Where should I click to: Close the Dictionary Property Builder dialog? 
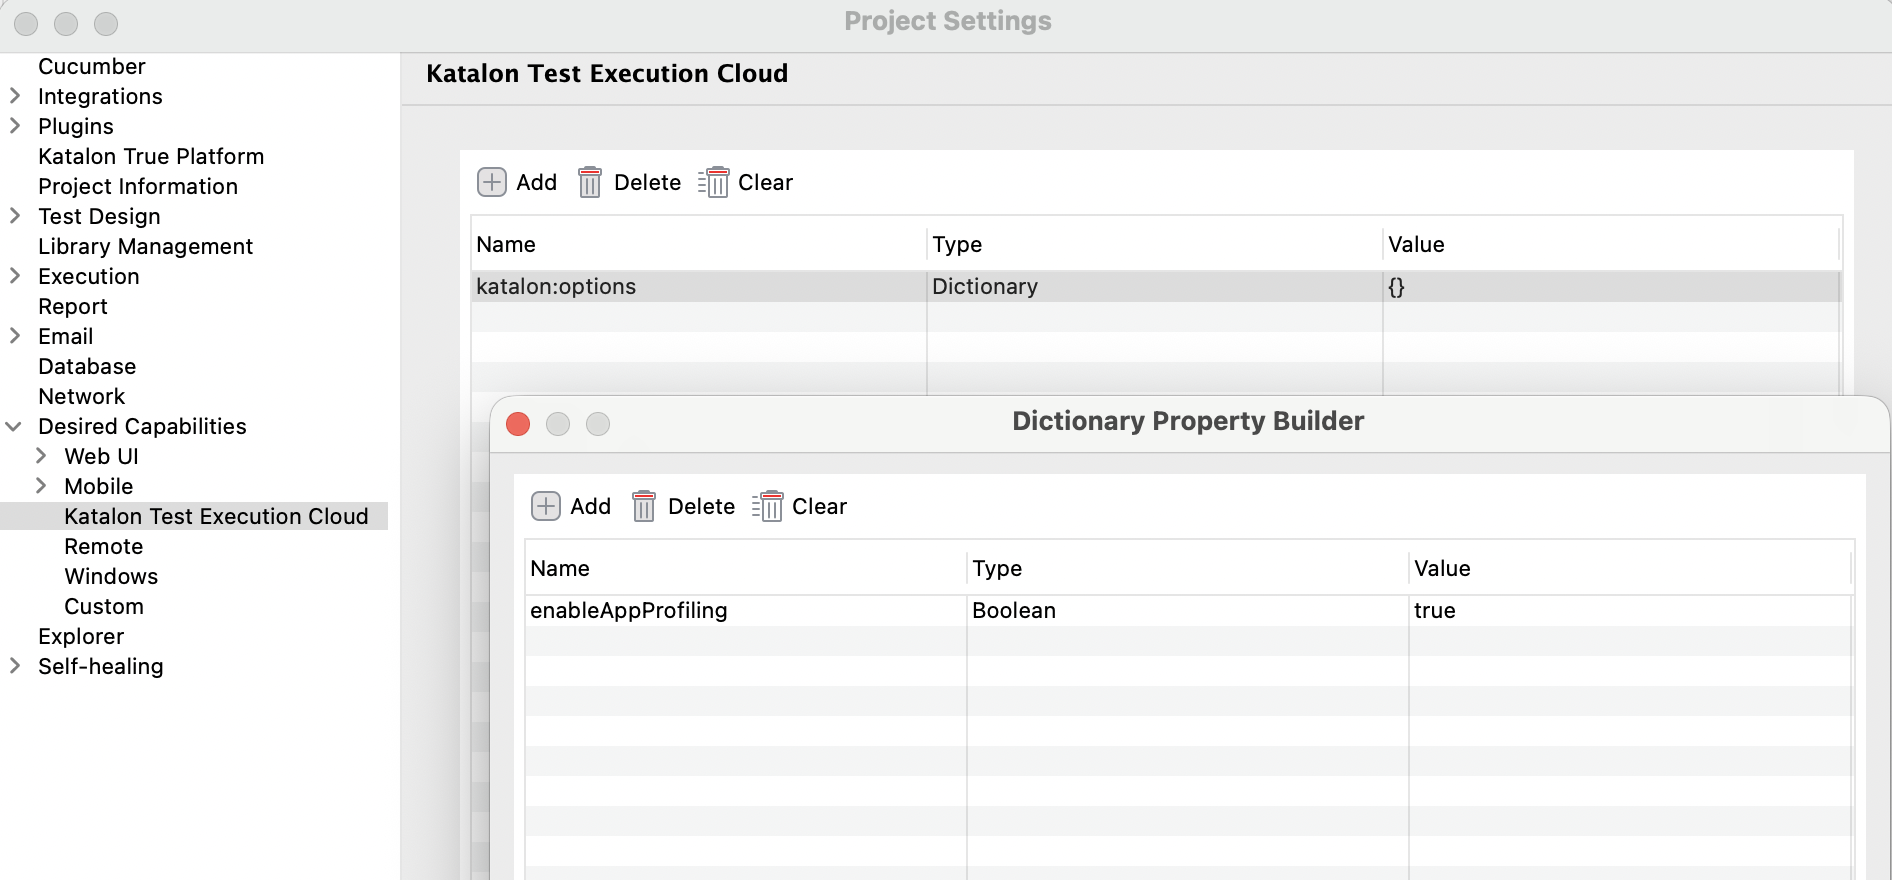point(518,424)
